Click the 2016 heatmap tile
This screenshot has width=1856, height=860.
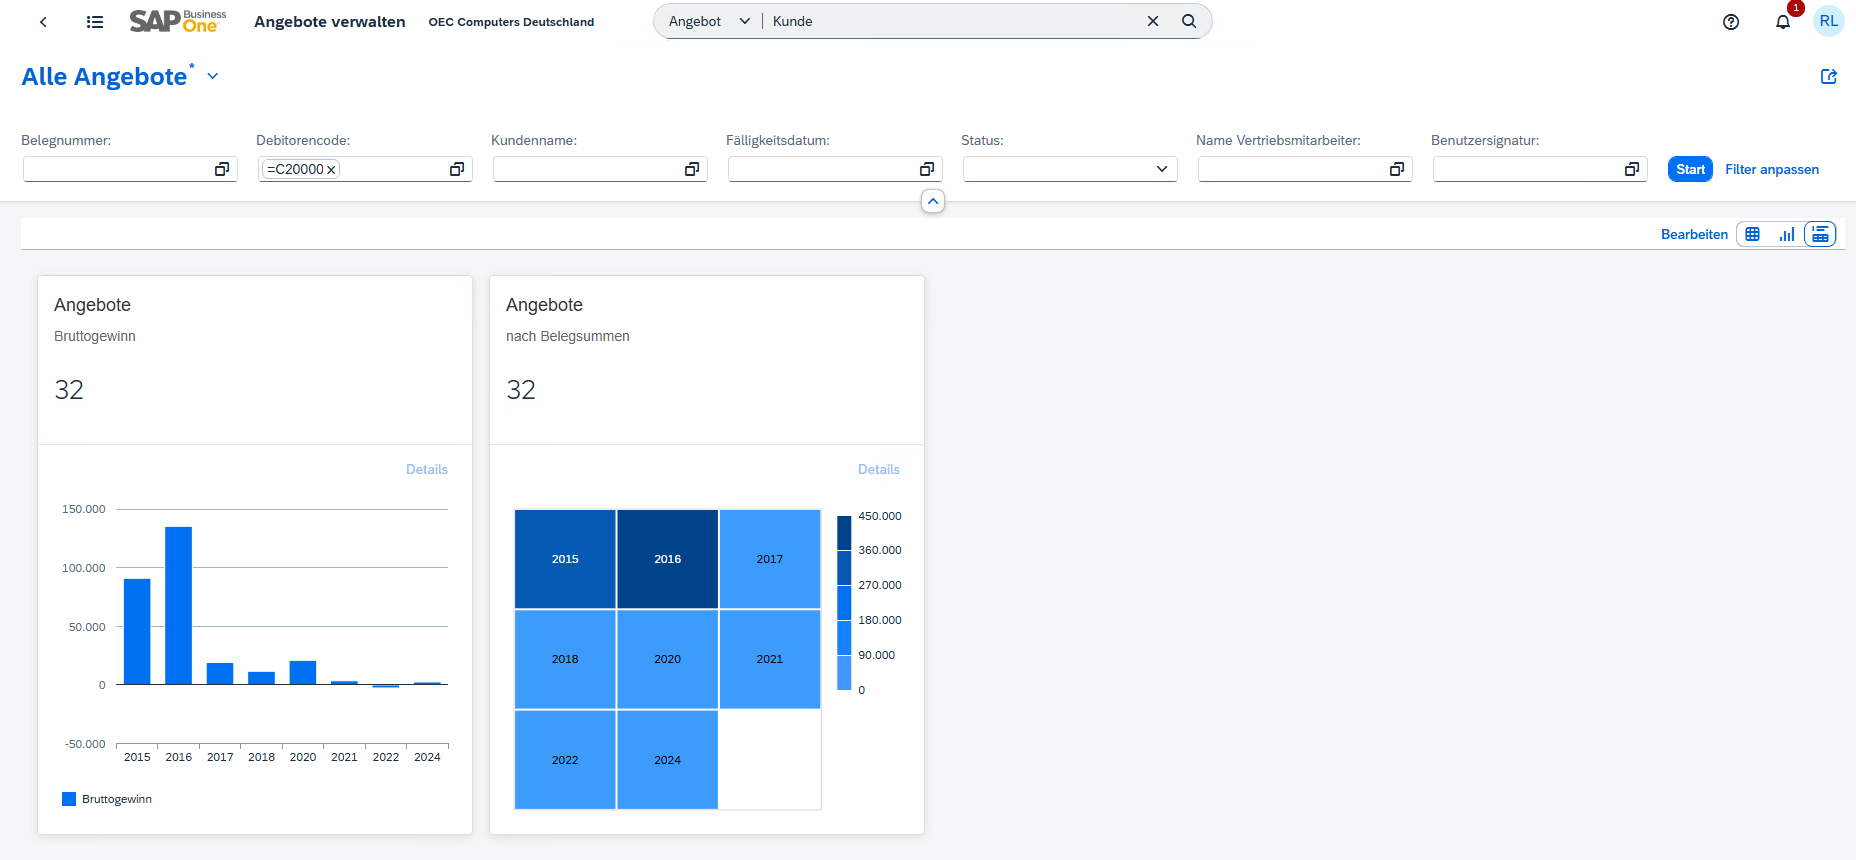point(667,559)
